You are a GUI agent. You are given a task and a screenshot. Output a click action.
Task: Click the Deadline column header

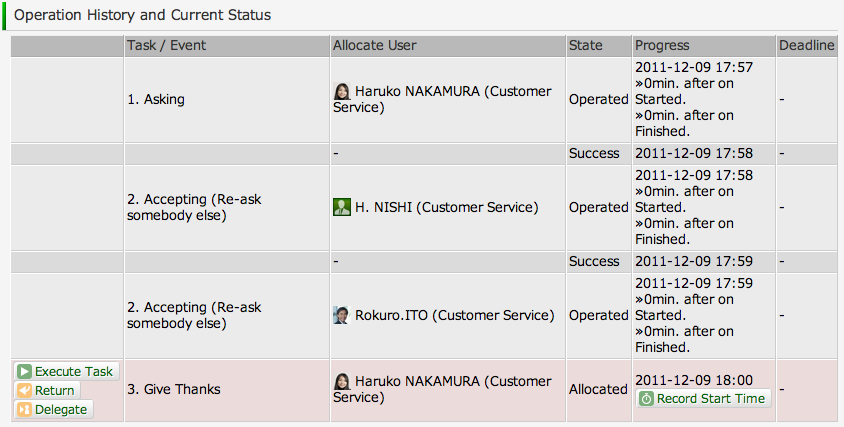(x=808, y=46)
